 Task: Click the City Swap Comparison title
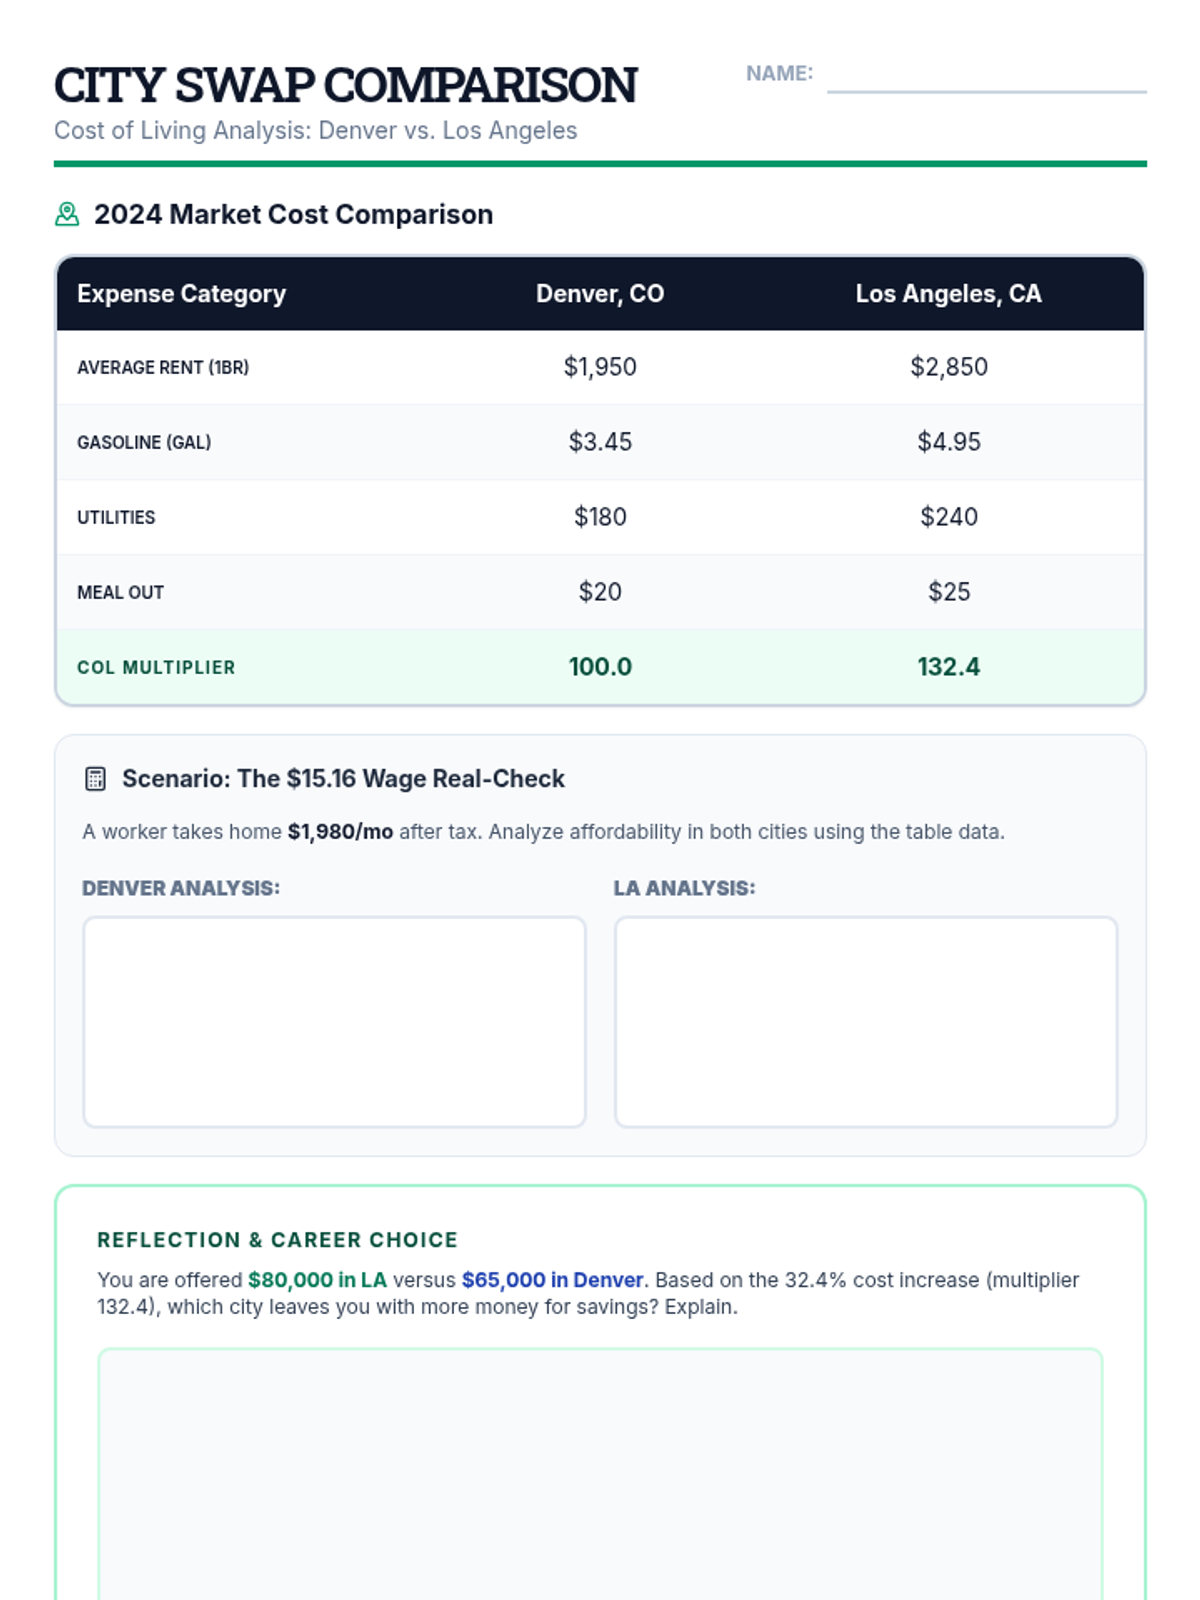[345, 85]
